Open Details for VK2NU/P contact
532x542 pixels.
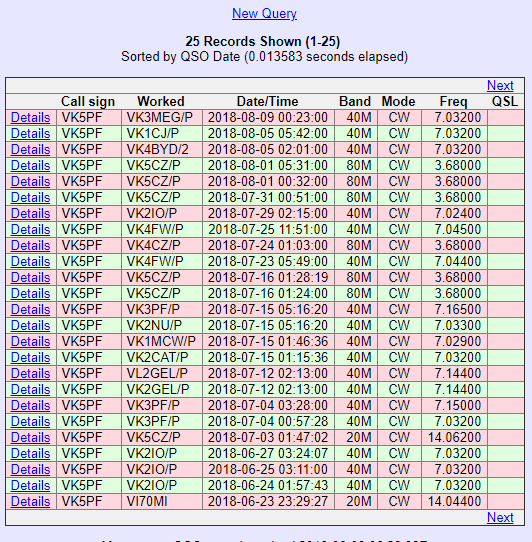30,325
